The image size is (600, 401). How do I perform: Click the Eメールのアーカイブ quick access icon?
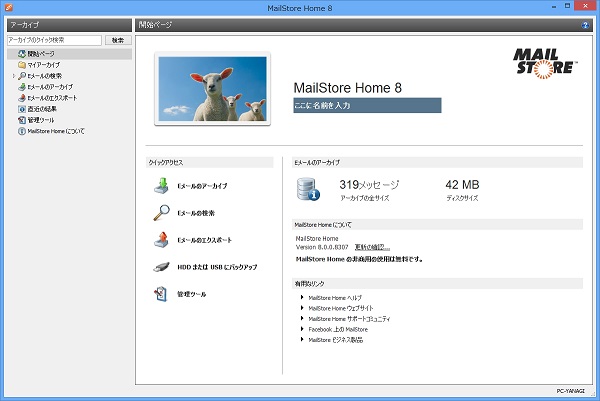(x=160, y=186)
